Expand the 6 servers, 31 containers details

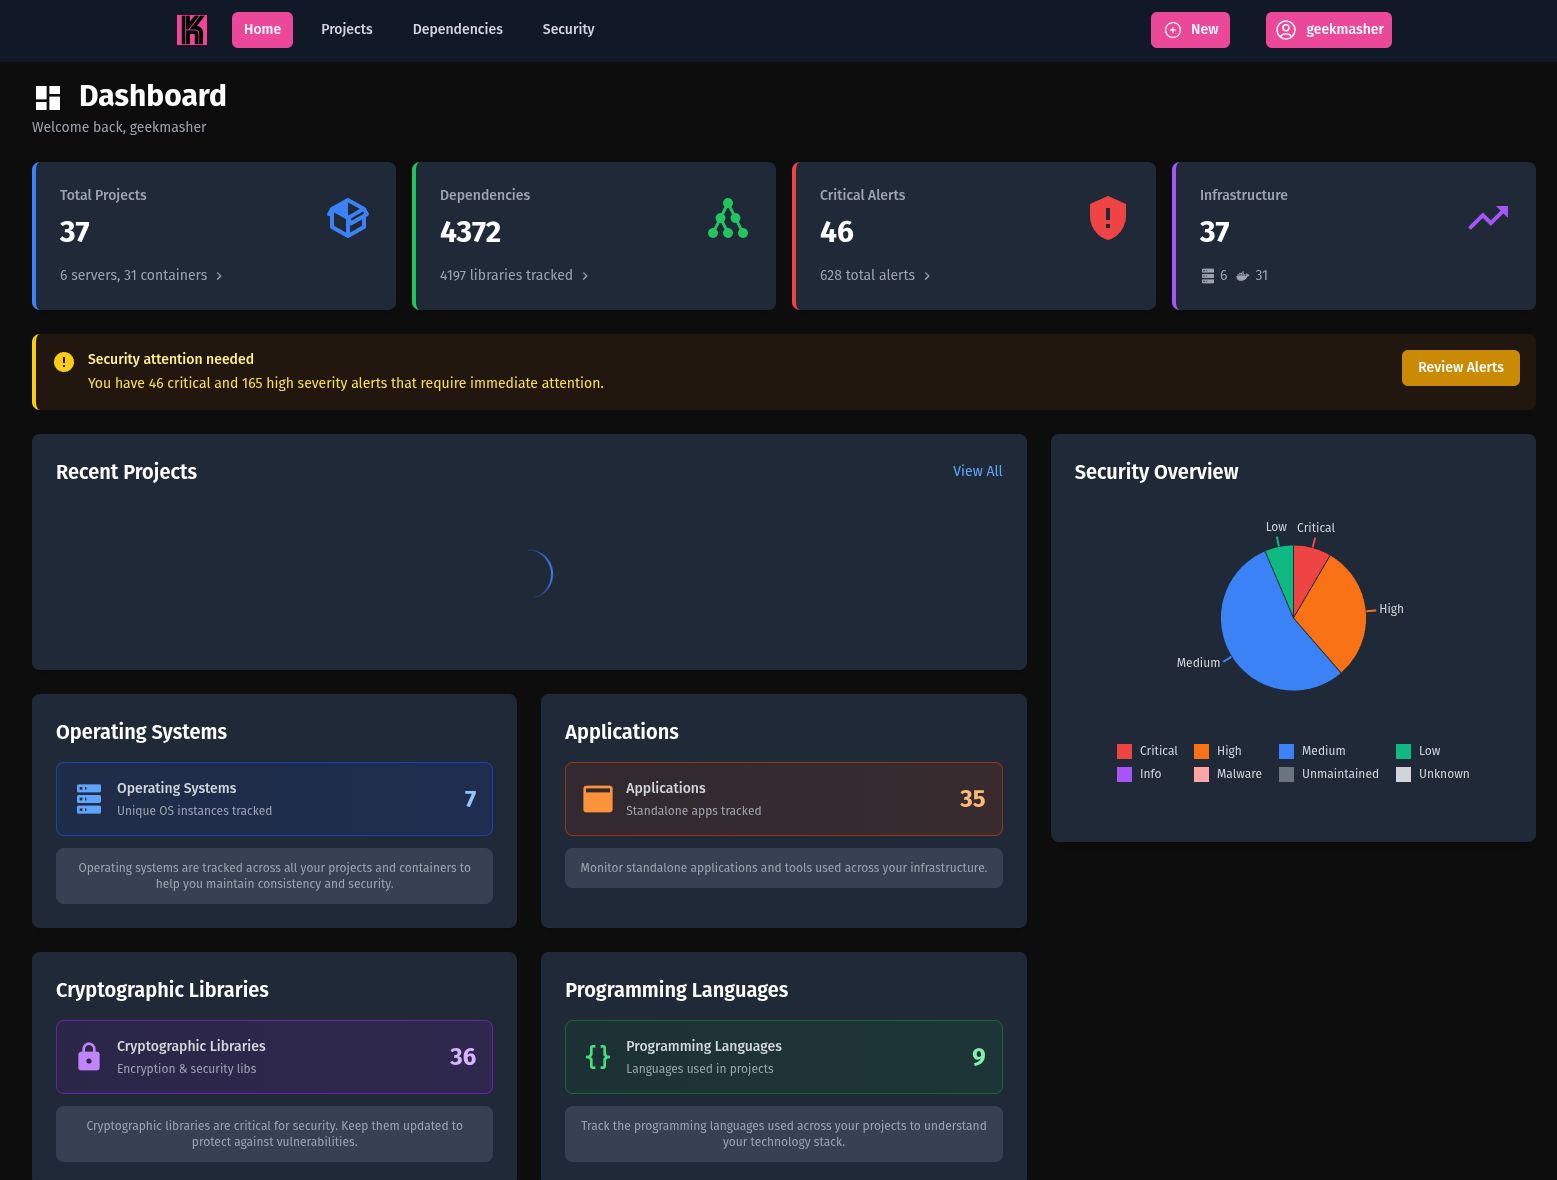[x=140, y=275]
